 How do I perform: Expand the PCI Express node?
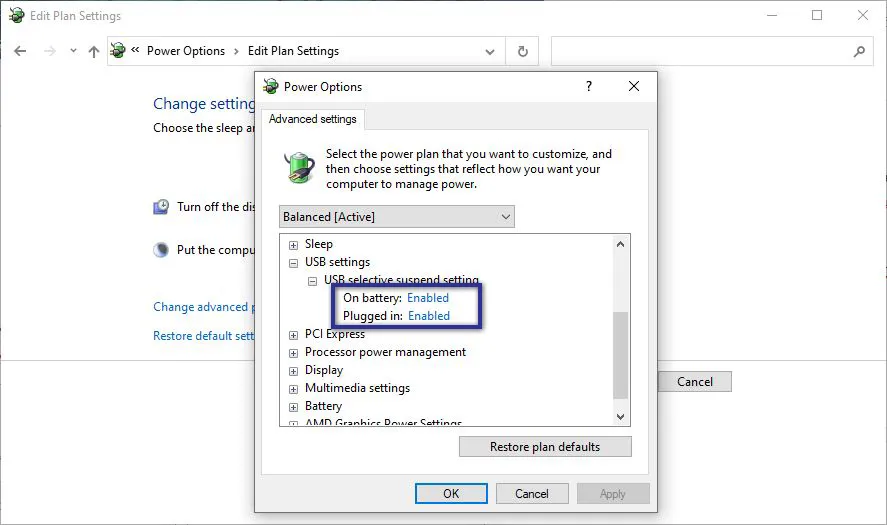[293, 335]
